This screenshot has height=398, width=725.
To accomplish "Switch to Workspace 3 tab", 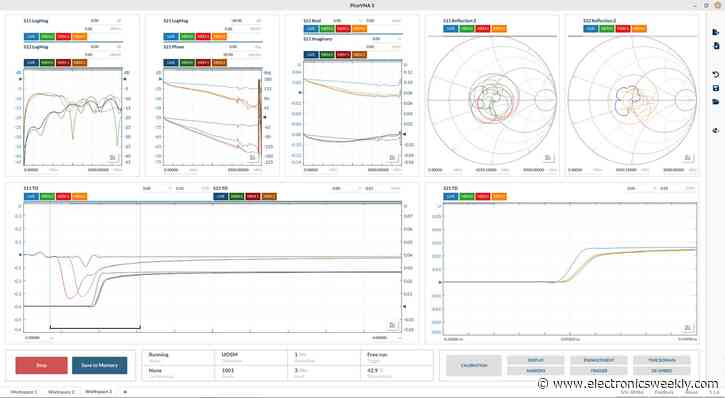I will tap(98, 392).
